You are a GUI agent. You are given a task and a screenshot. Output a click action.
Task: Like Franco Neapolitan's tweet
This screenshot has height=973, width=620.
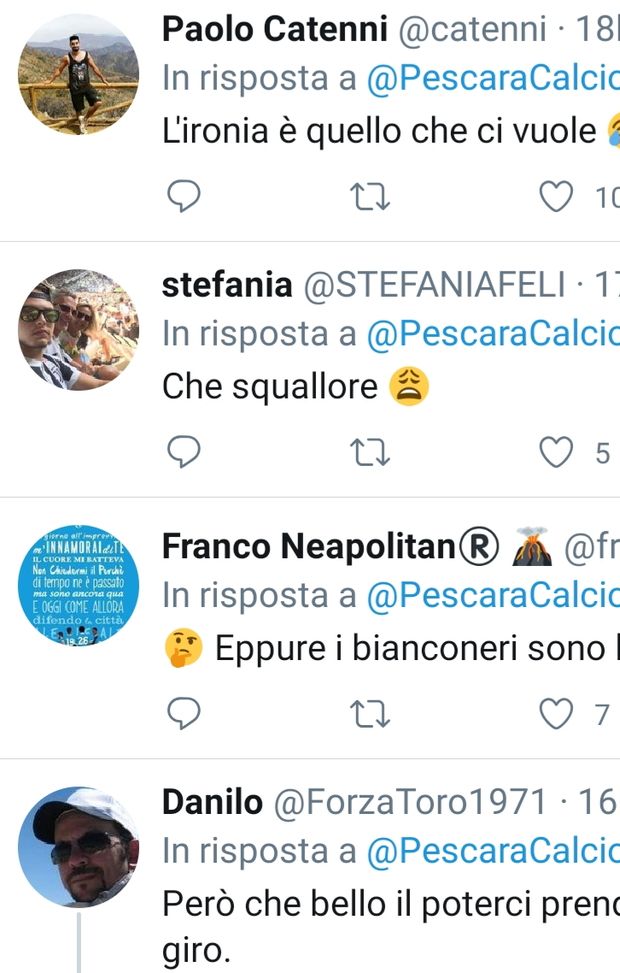556,713
